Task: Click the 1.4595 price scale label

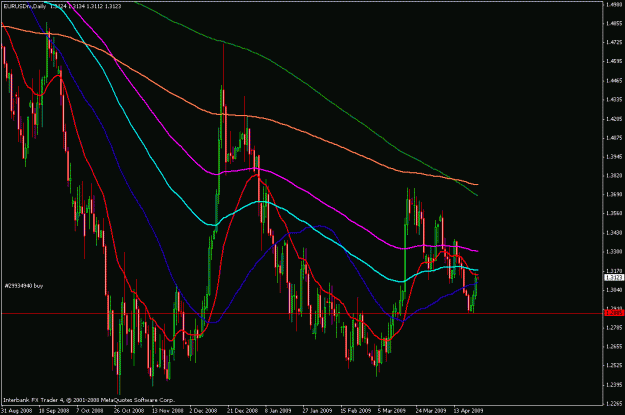Action: [614, 61]
